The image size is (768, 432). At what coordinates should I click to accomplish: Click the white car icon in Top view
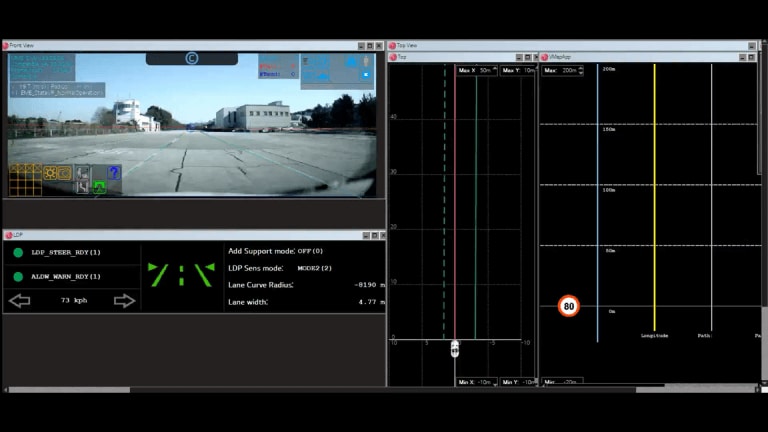455,349
